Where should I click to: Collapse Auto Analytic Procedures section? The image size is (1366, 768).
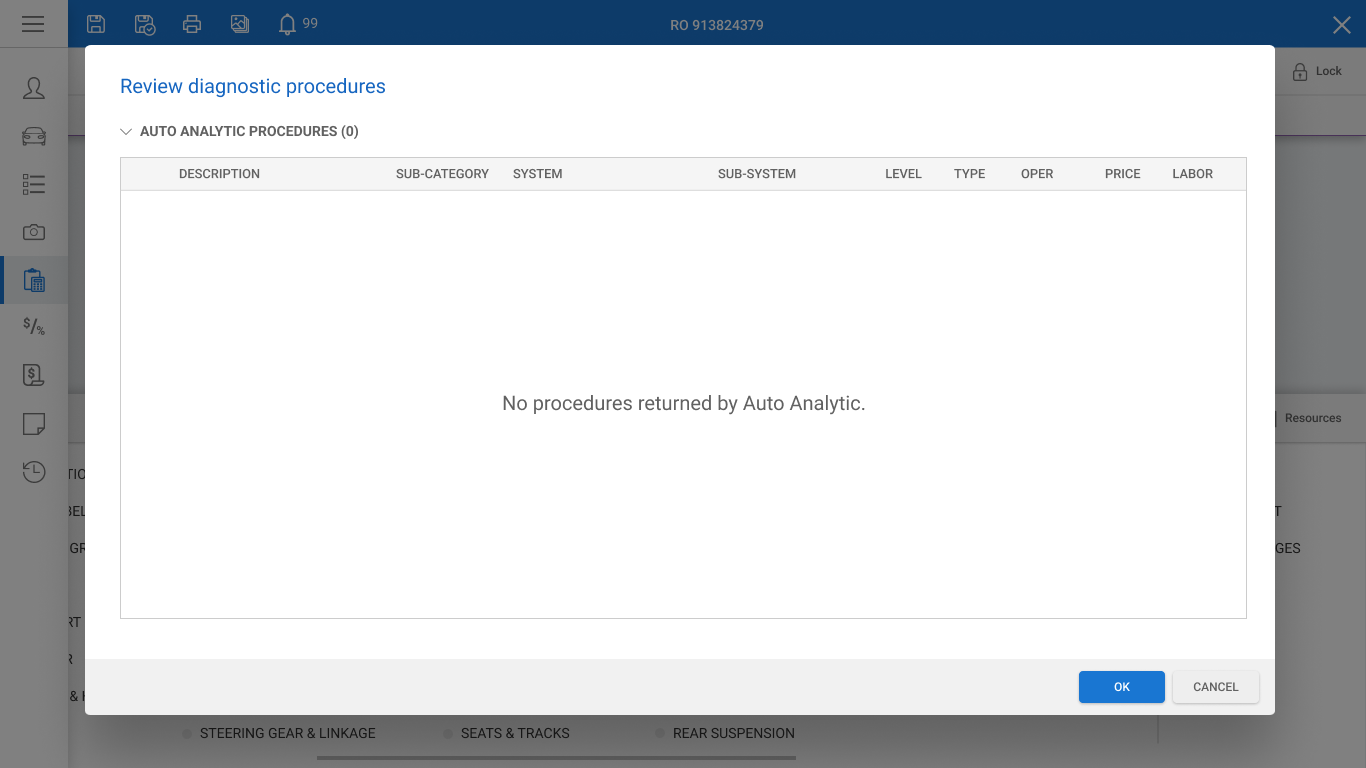[126, 131]
